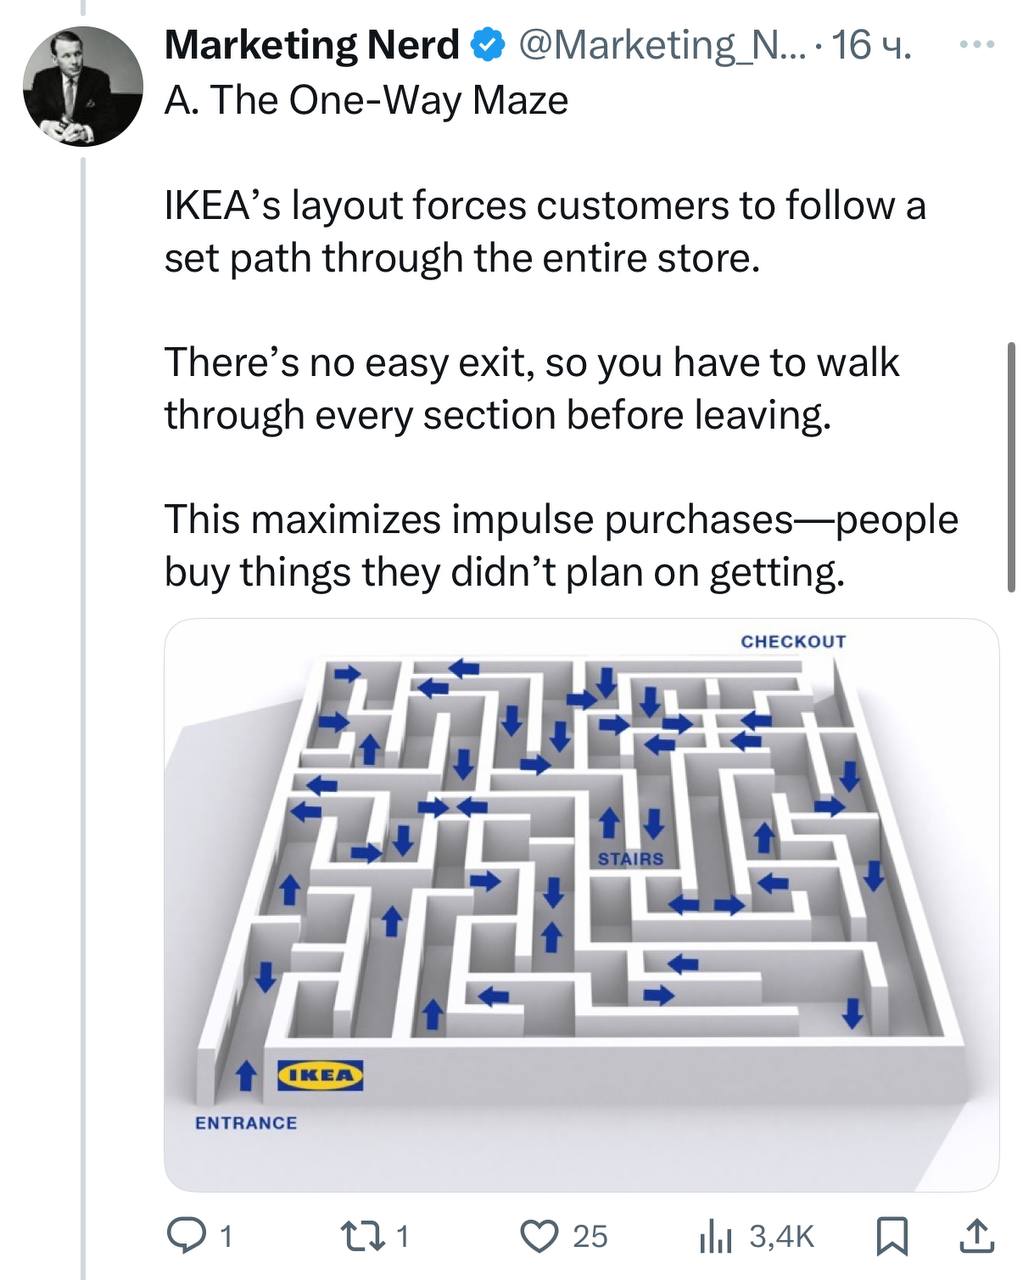Click the 25 likes count
Screen dimensions: 1023x1280
[x=589, y=1238]
